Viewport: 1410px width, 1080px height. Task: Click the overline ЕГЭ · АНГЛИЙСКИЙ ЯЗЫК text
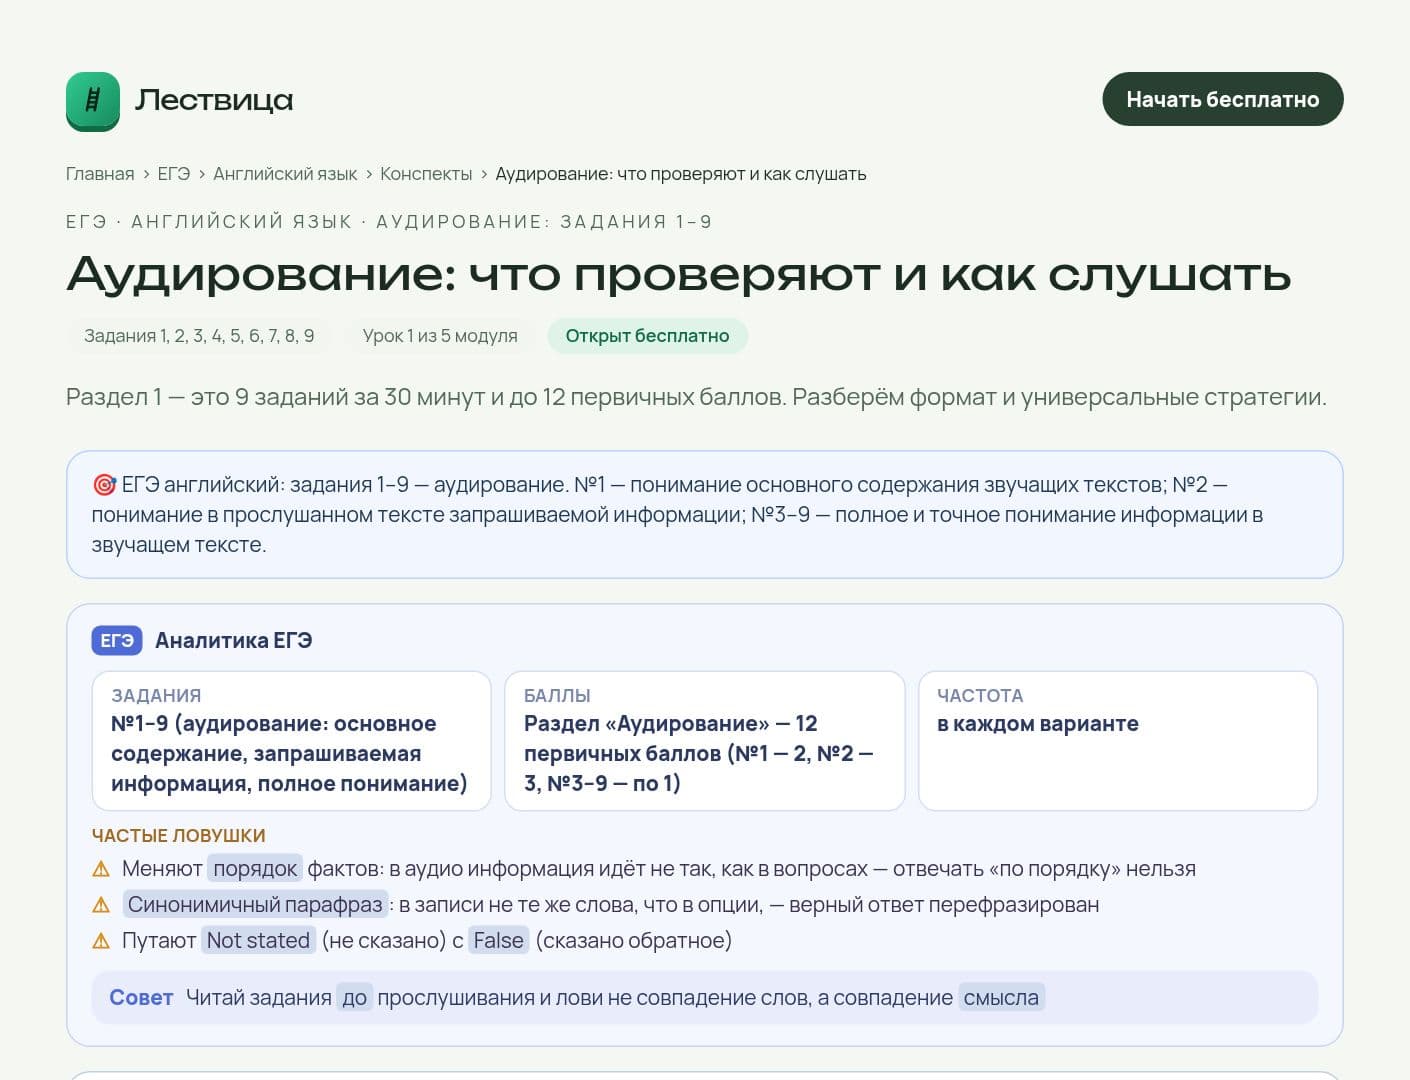pos(389,222)
